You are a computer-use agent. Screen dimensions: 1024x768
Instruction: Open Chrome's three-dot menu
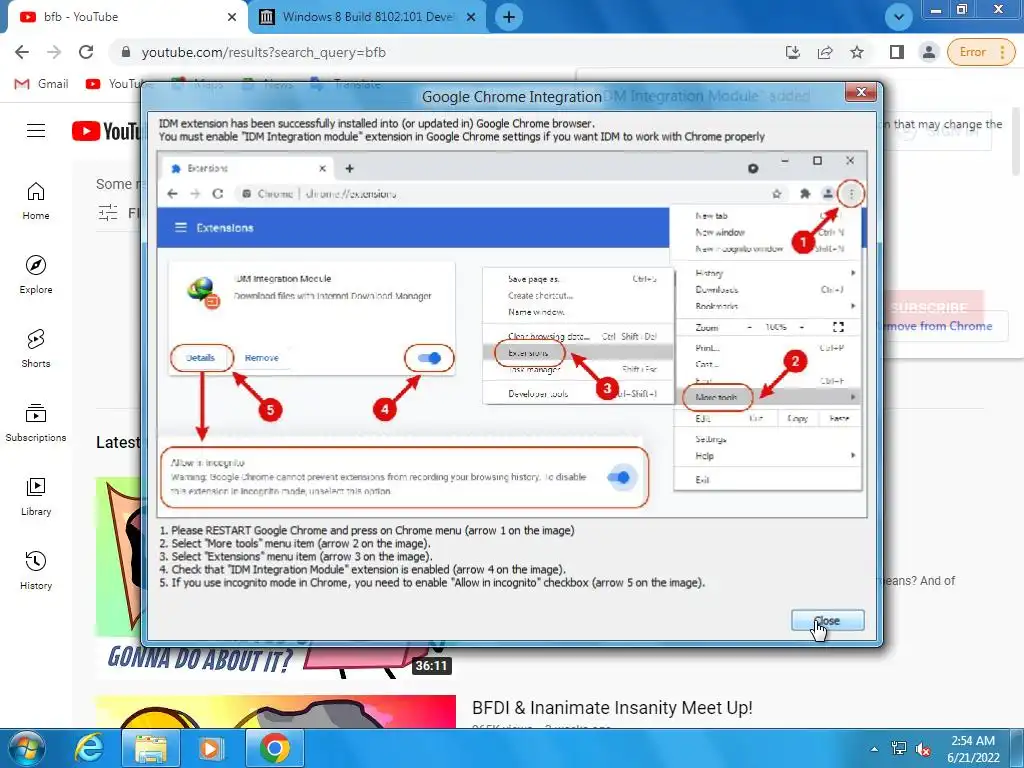[1002, 52]
